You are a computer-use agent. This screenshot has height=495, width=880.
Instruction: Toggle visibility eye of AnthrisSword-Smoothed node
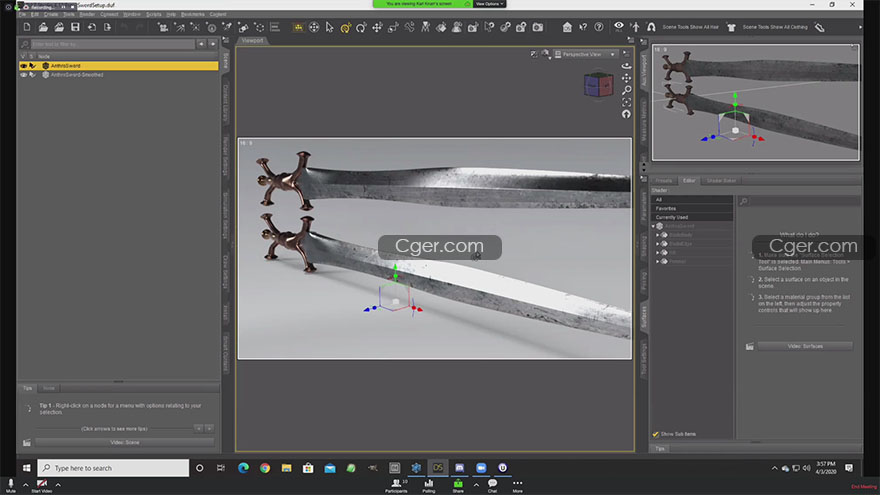click(x=24, y=75)
